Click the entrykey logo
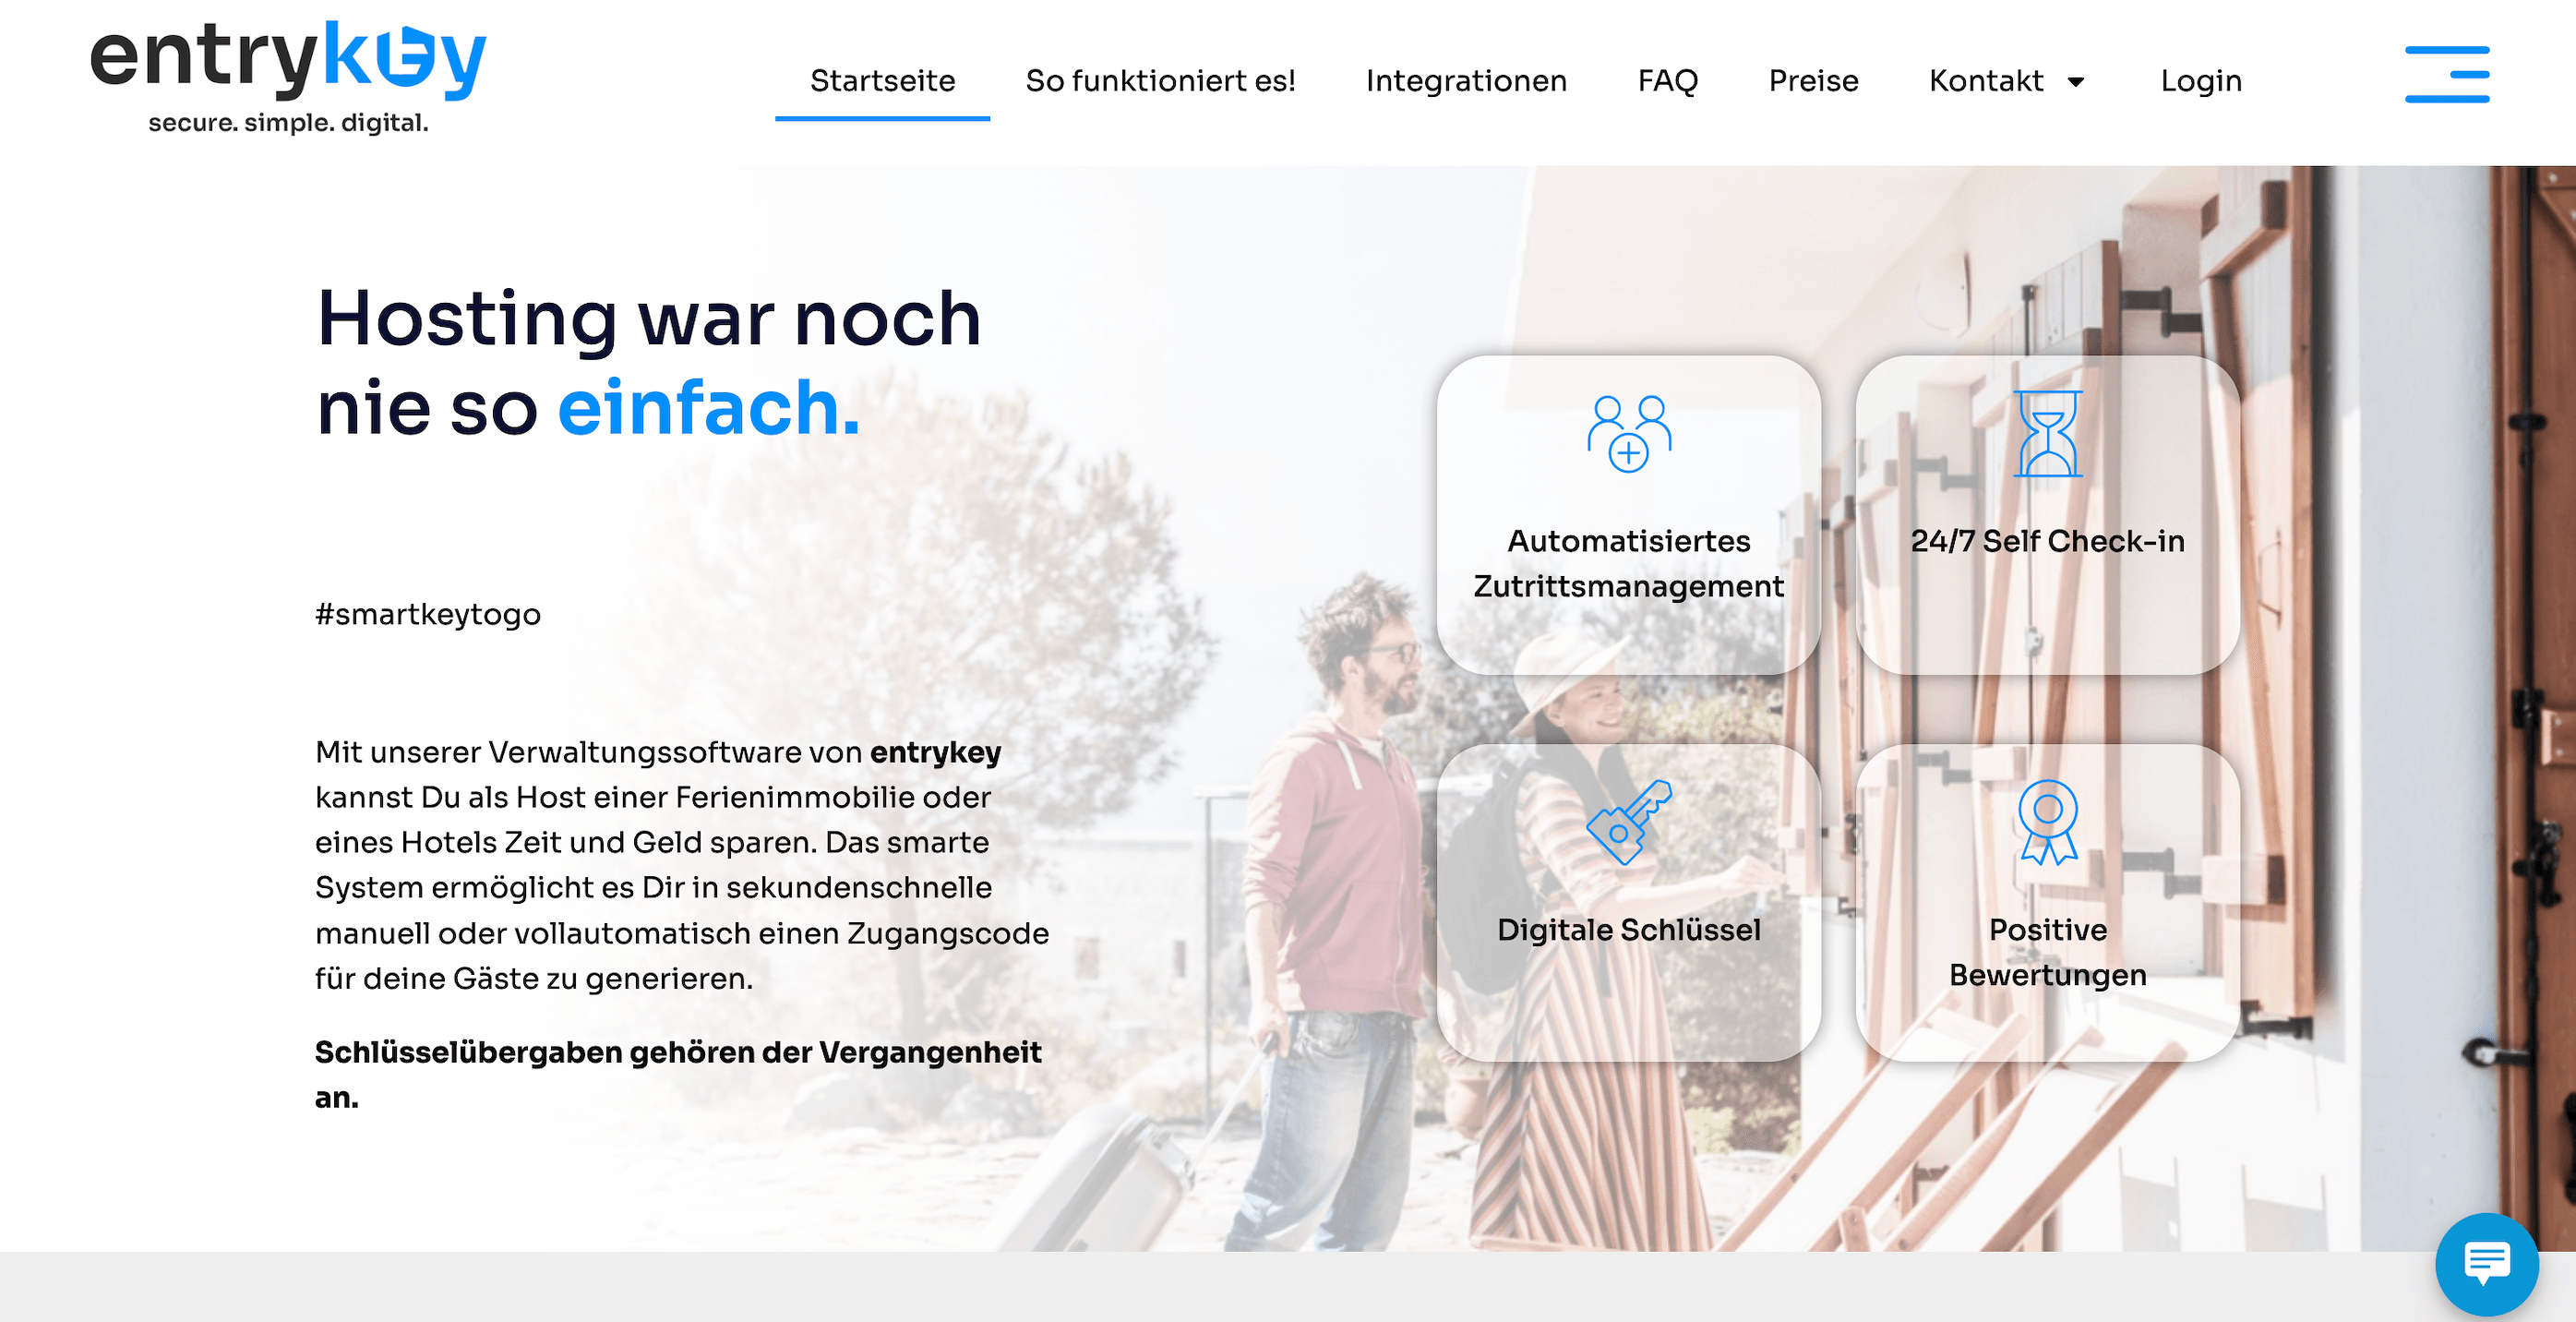2576x1322 pixels. click(288, 77)
